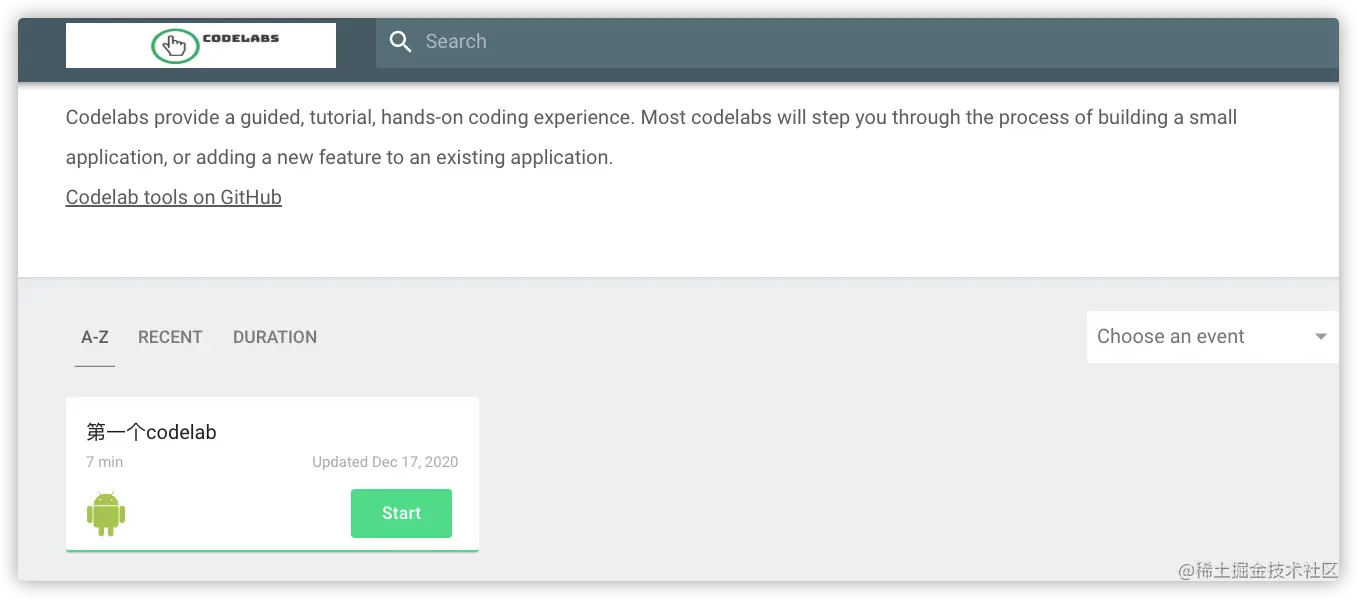The width and height of the screenshot is (1357, 599).
Task: Click the green line under the codelab card
Action: point(272,550)
